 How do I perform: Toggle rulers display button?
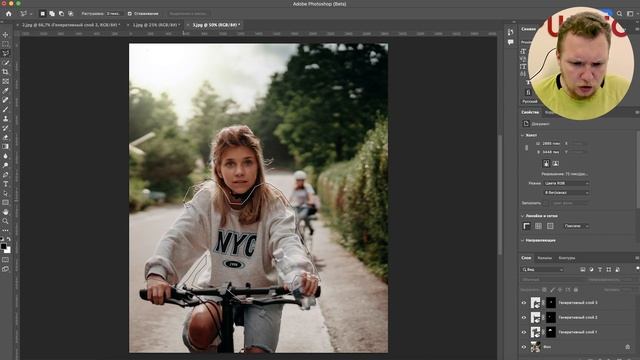(527, 226)
